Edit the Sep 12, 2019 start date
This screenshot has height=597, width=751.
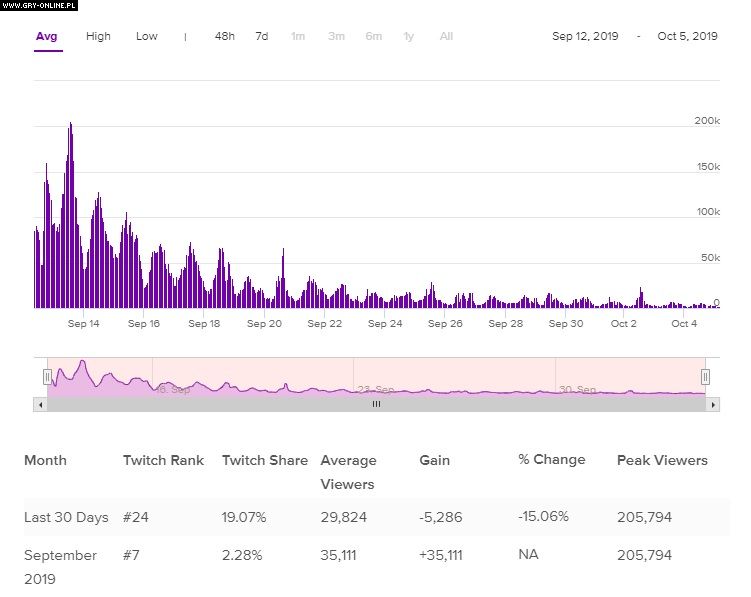[585, 37]
